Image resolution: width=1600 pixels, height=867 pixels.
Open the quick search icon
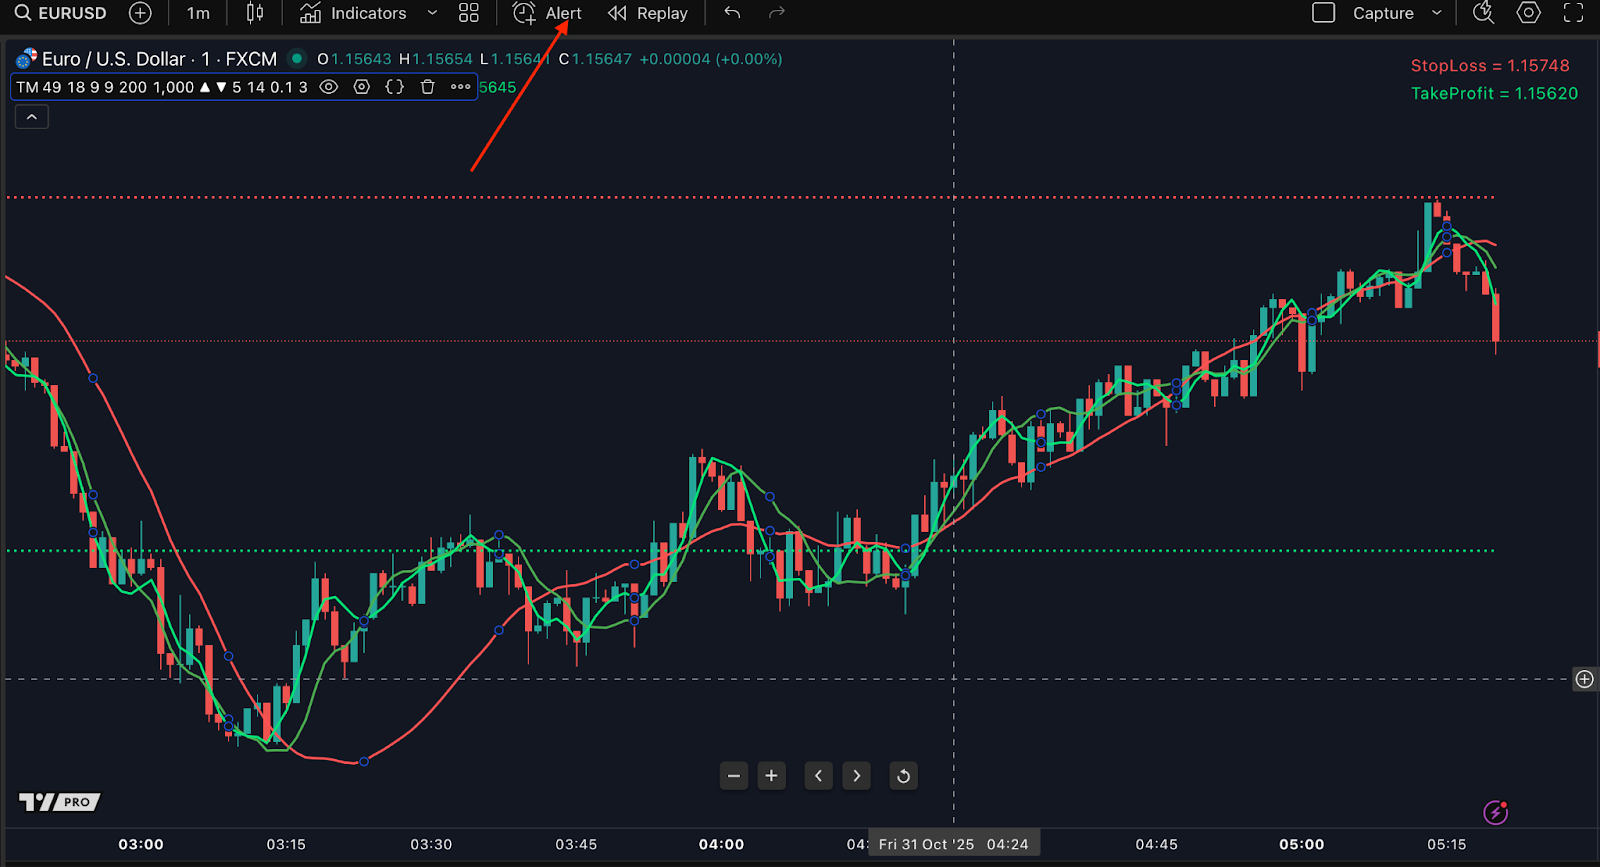(1483, 13)
